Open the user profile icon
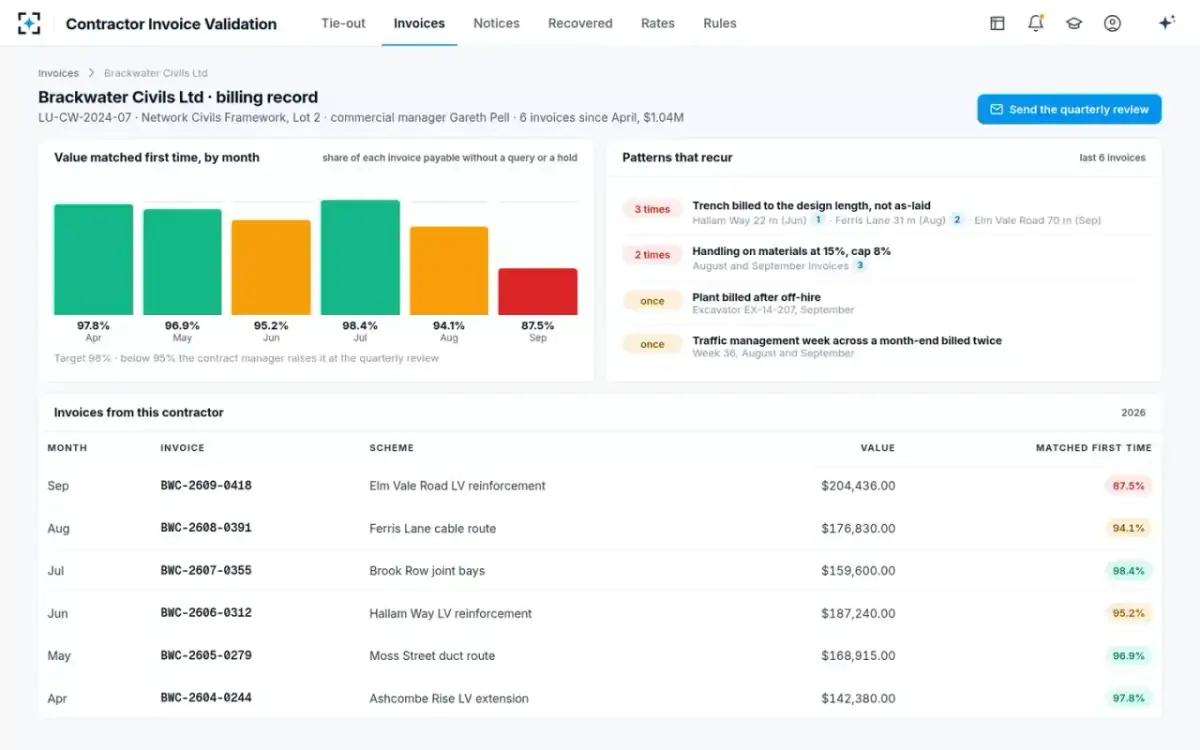This screenshot has height=750, width=1200. 1112,23
